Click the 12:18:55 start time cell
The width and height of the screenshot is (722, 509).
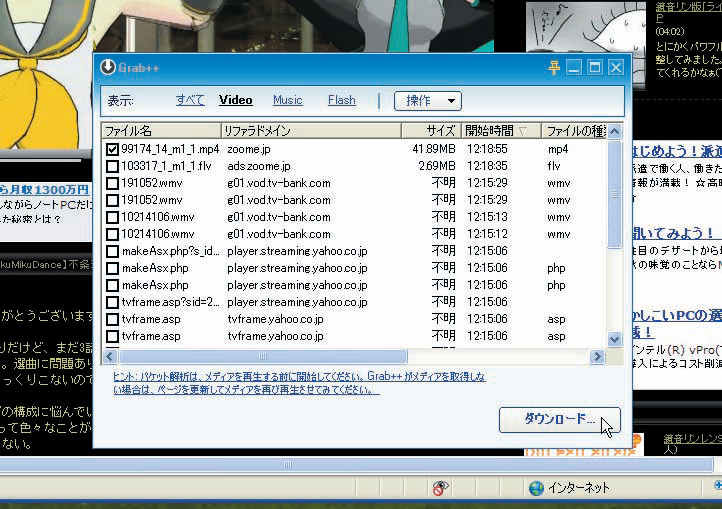[x=487, y=149]
